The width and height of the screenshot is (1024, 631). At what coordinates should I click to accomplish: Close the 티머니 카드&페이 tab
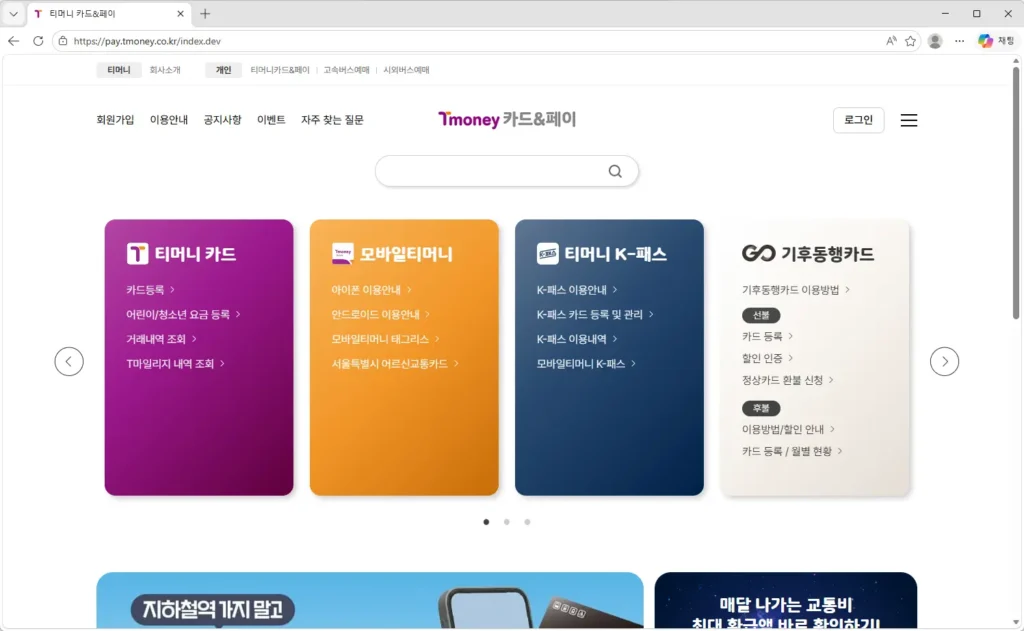180,14
